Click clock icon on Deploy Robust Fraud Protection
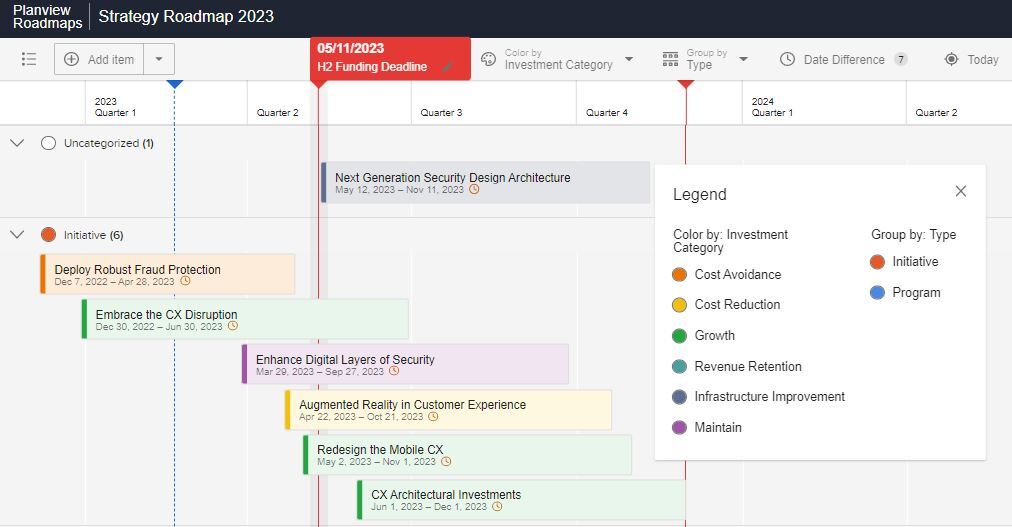The width and height of the screenshot is (1012, 527). tap(185, 281)
